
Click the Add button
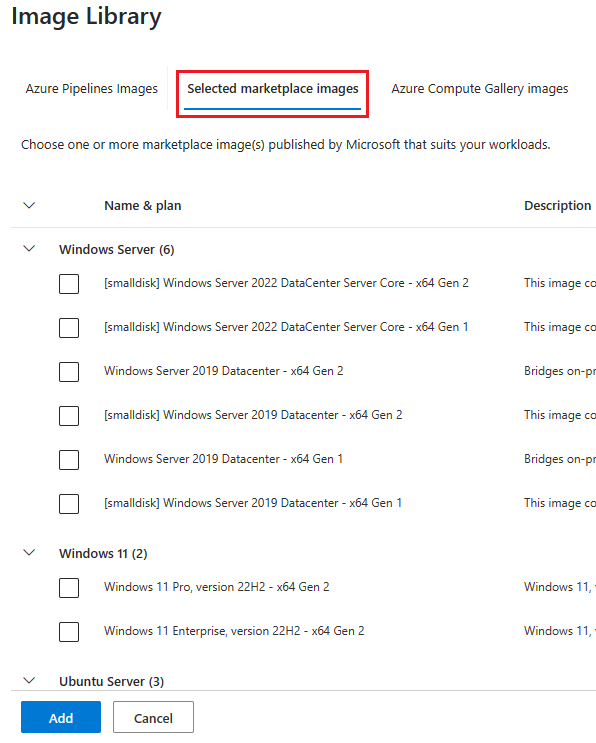coord(61,717)
